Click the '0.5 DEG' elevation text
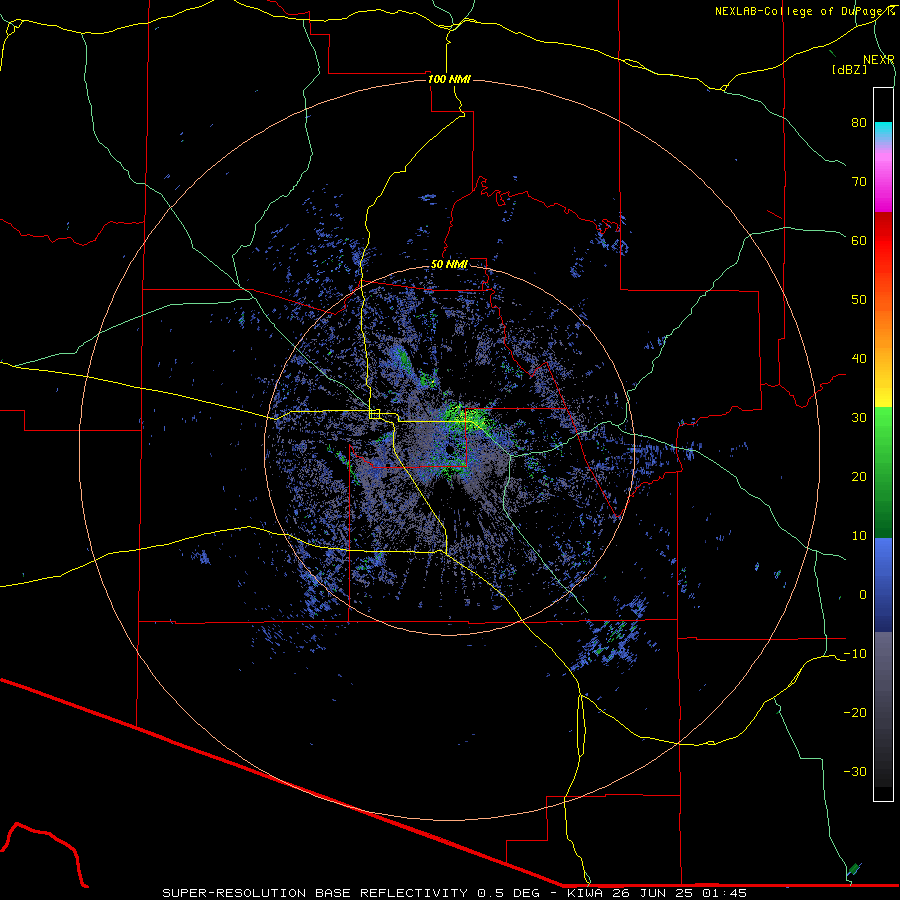 508,893
